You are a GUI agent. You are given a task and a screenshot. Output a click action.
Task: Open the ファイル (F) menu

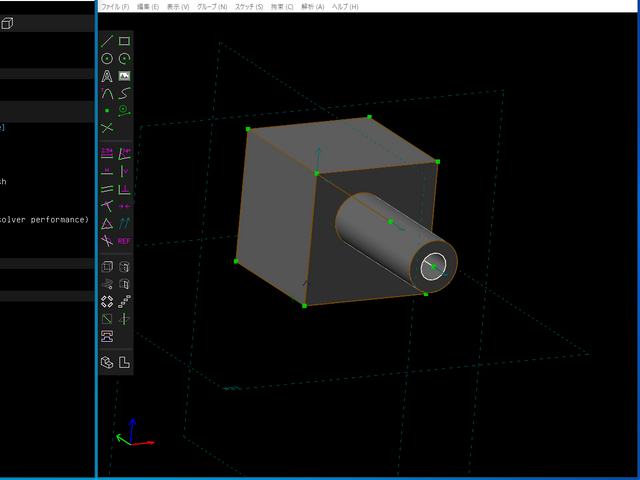point(115,6)
